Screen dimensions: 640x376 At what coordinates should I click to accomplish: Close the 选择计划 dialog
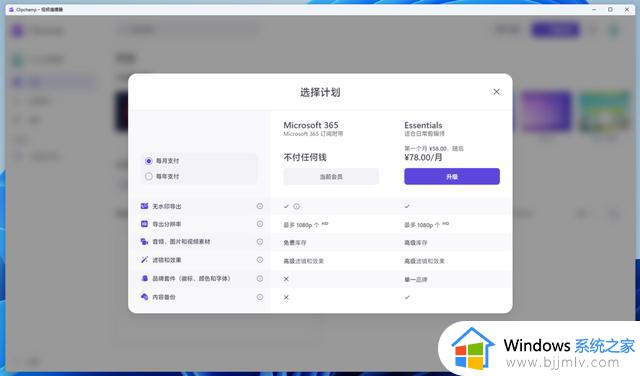[x=496, y=92]
